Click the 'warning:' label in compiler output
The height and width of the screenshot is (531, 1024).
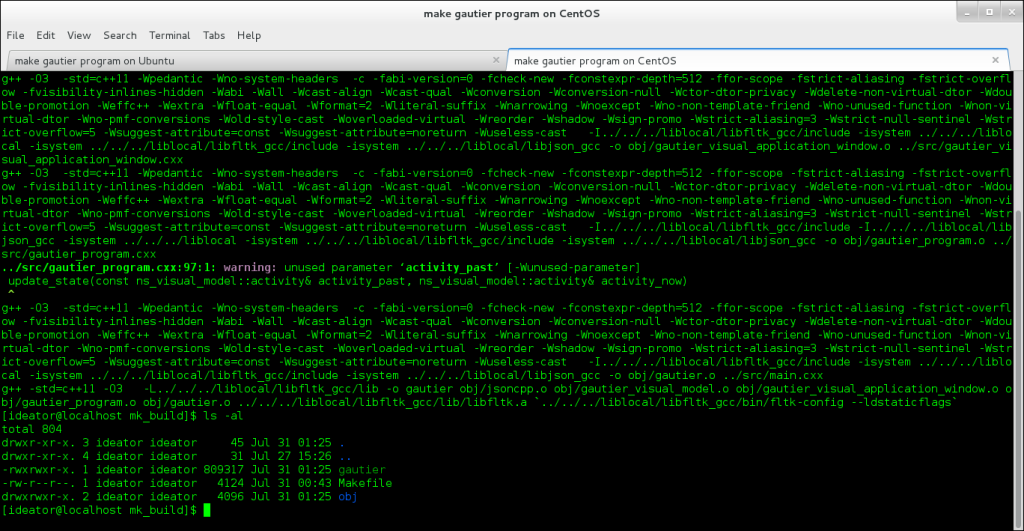click(250, 267)
